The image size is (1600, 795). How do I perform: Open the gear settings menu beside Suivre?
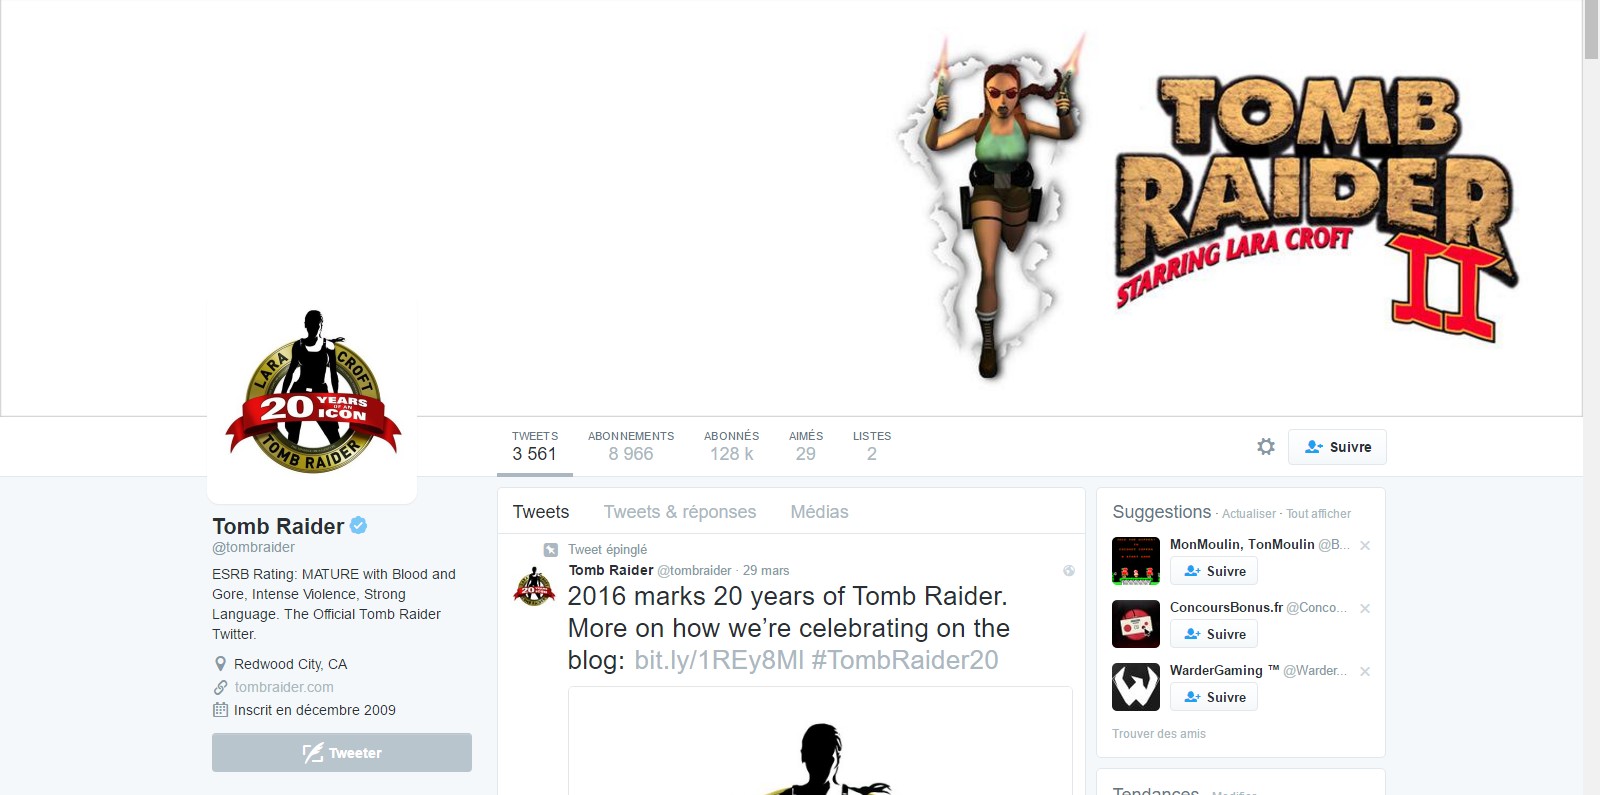(1266, 447)
